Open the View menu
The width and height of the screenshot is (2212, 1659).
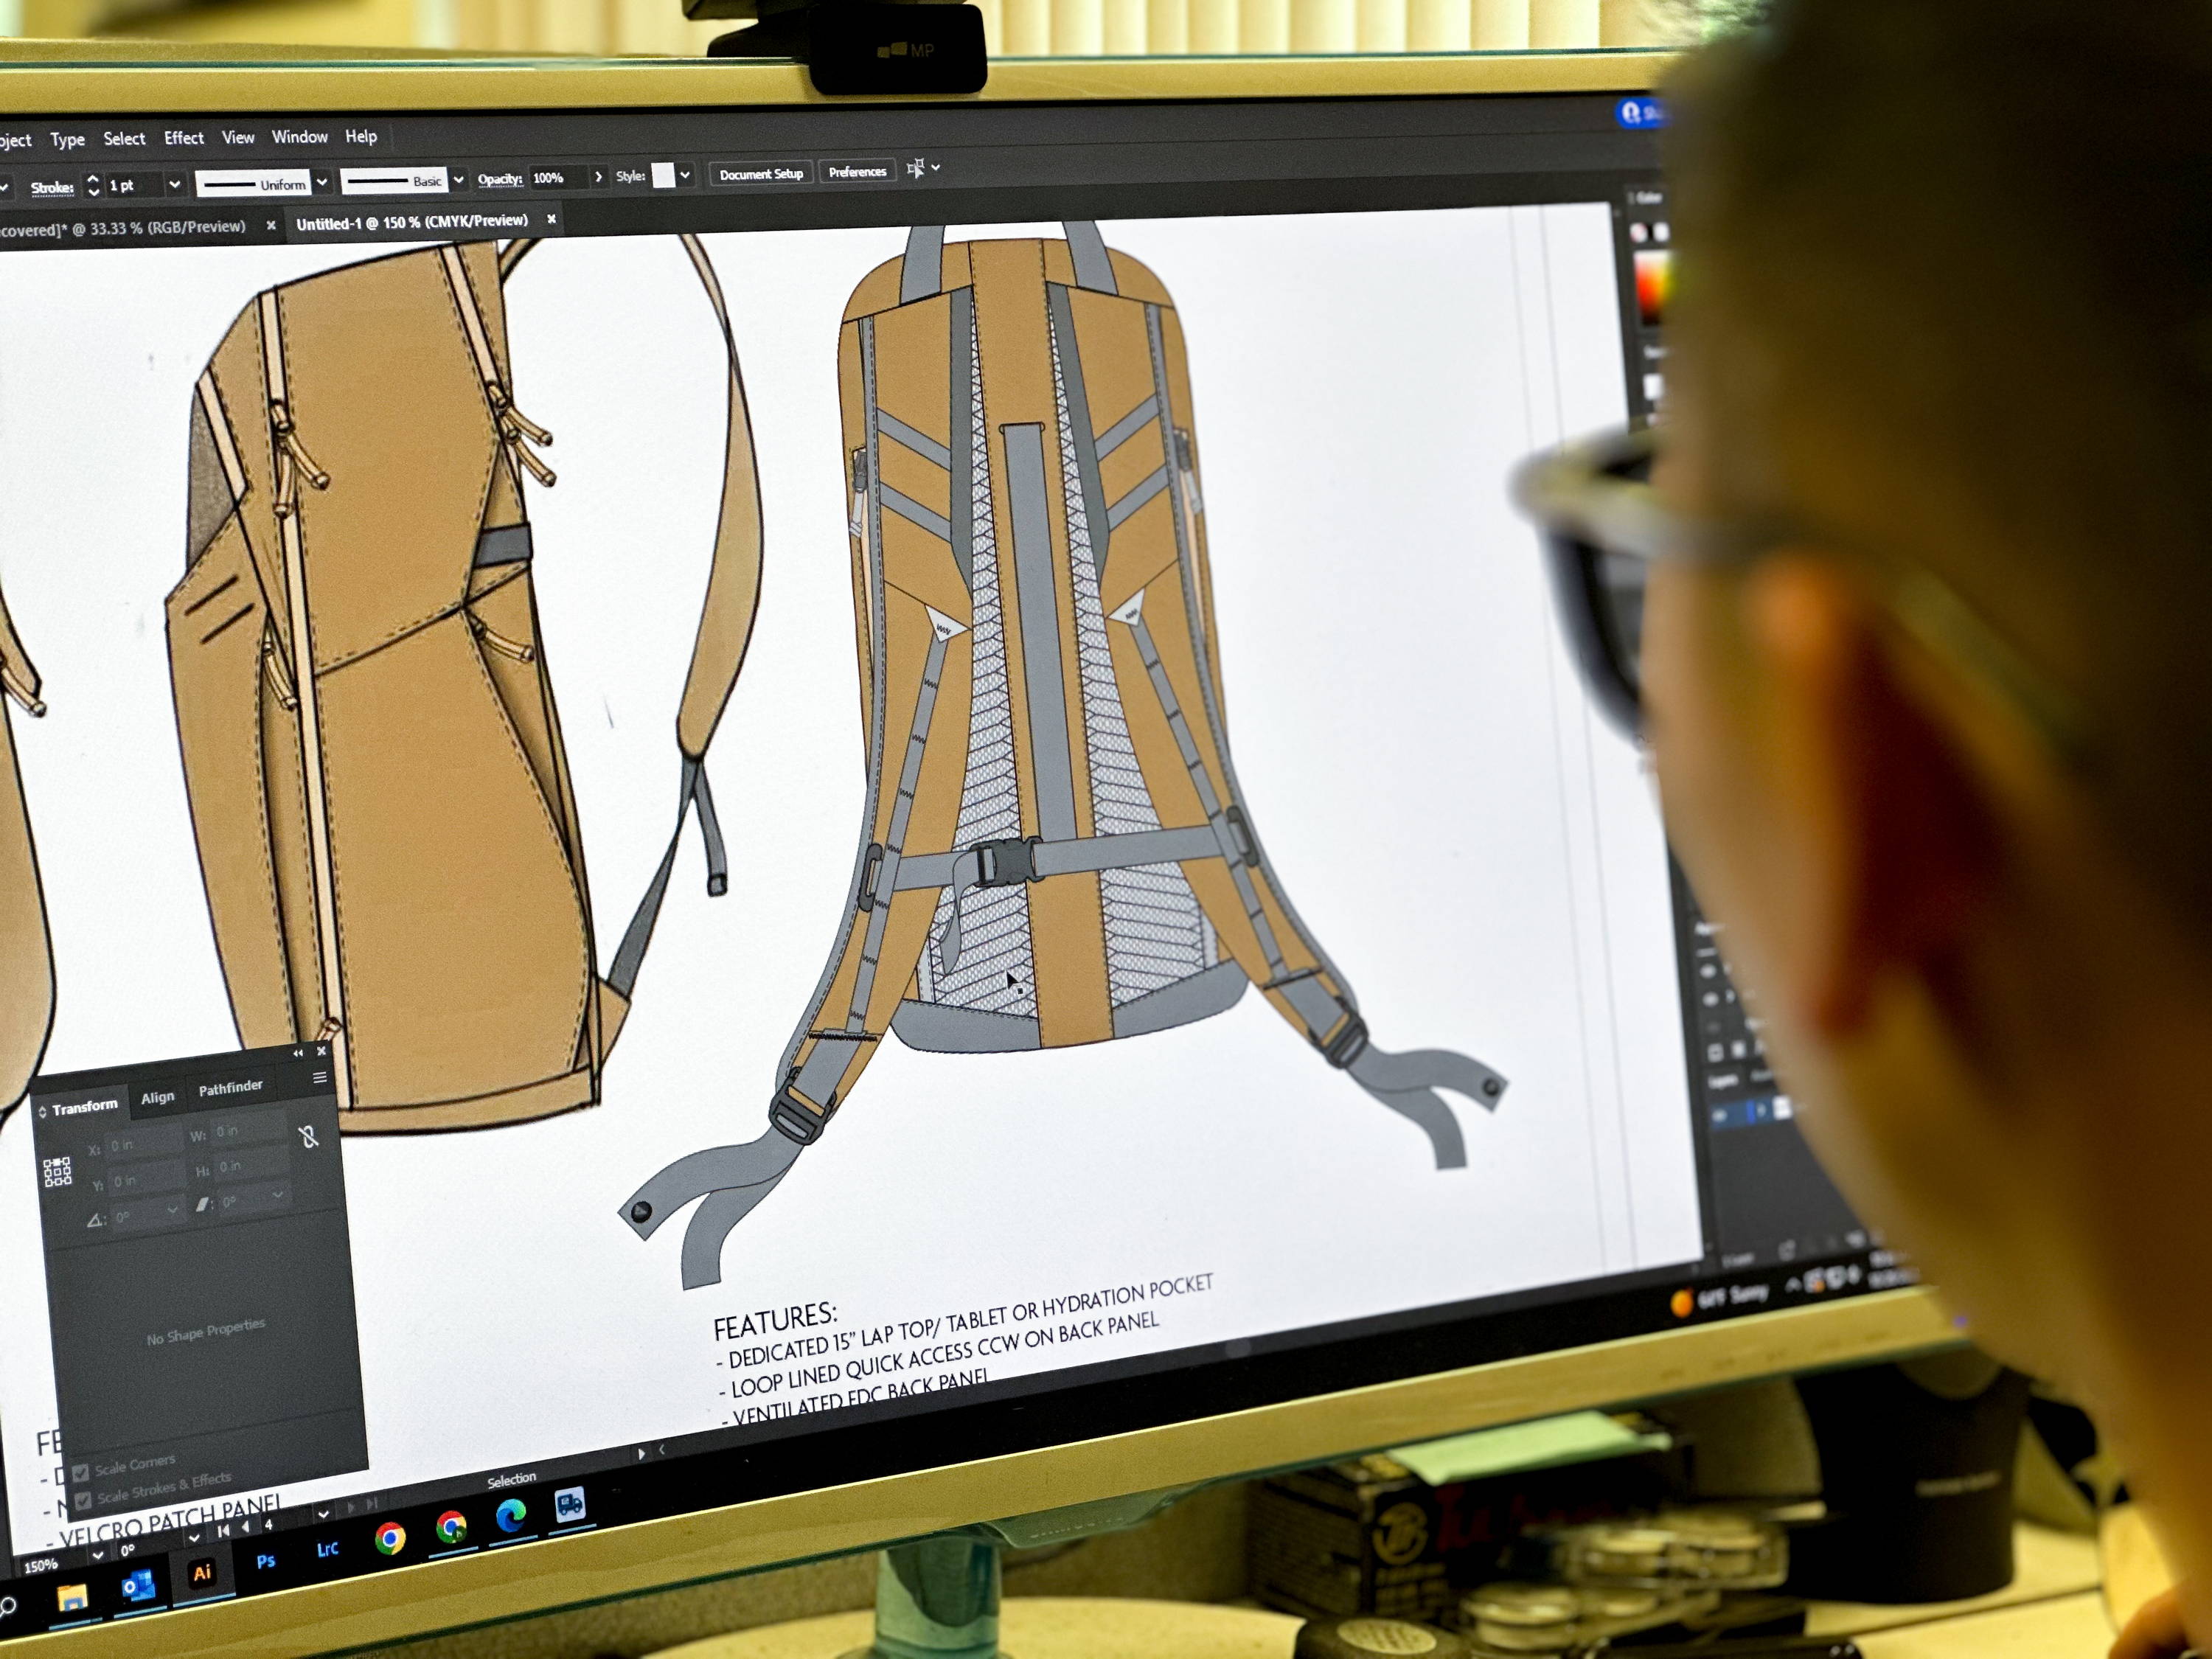point(238,137)
